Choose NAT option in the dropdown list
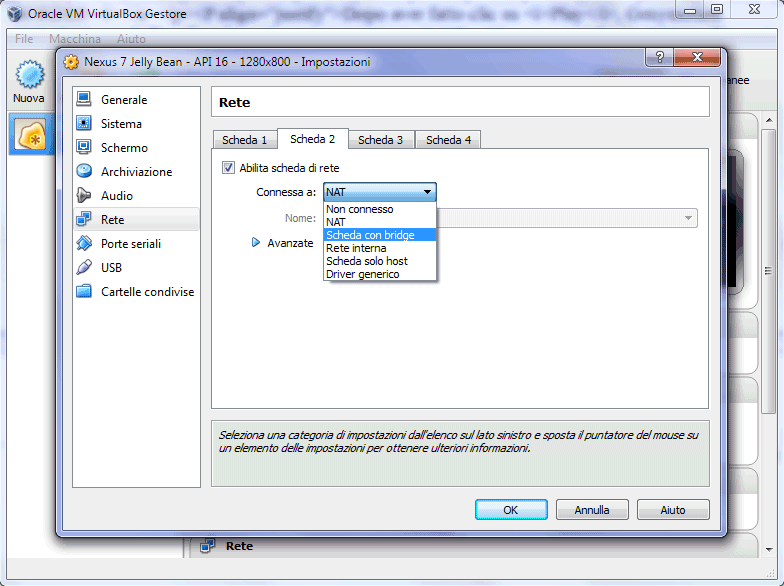 [x=380, y=222]
